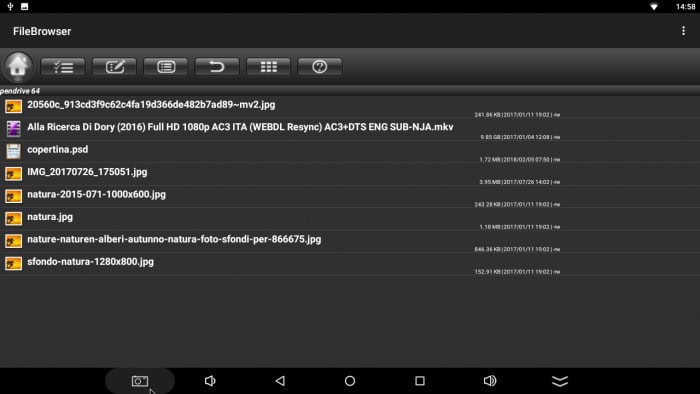The width and height of the screenshot is (700, 394).
Task: Tap the Android back triangle
Action: 280,381
